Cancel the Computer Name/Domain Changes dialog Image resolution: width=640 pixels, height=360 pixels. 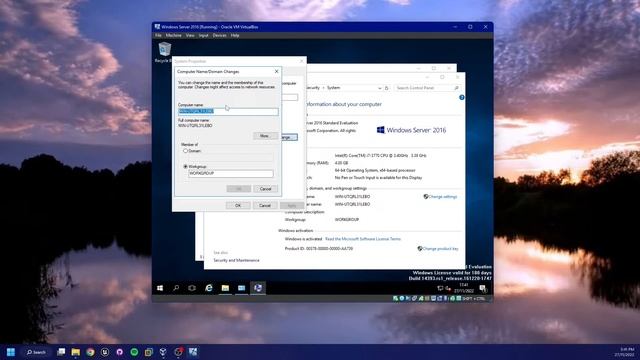point(265,189)
